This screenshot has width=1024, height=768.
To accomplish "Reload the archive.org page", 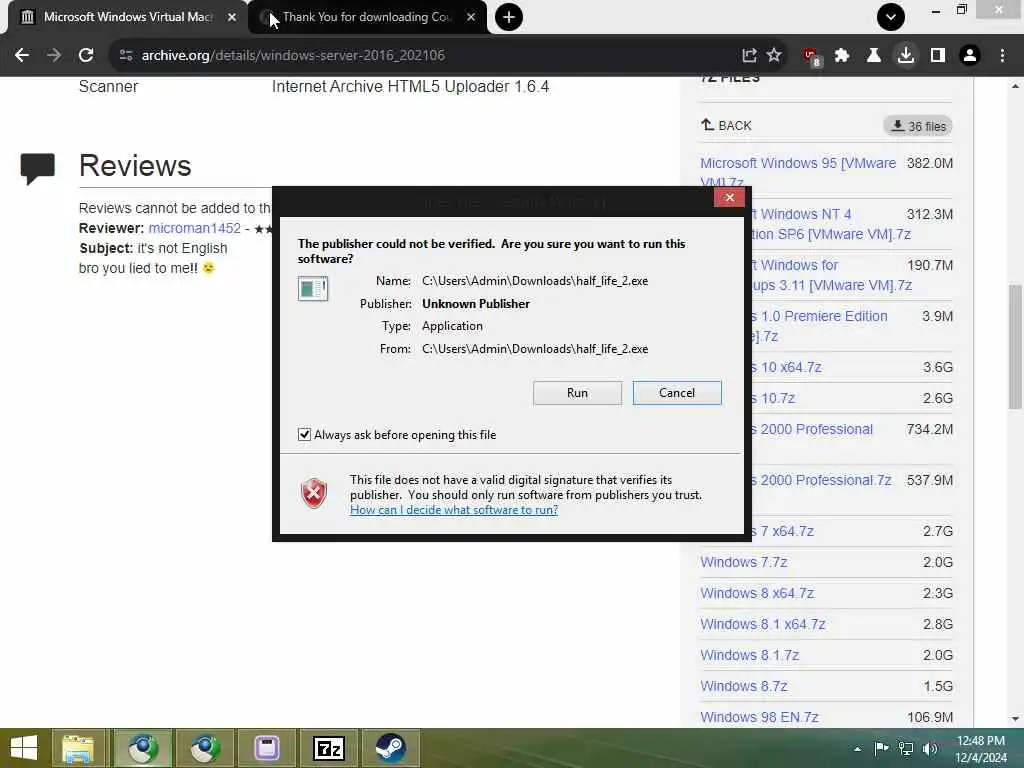I will pyautogui.click(x=86, y=56).
